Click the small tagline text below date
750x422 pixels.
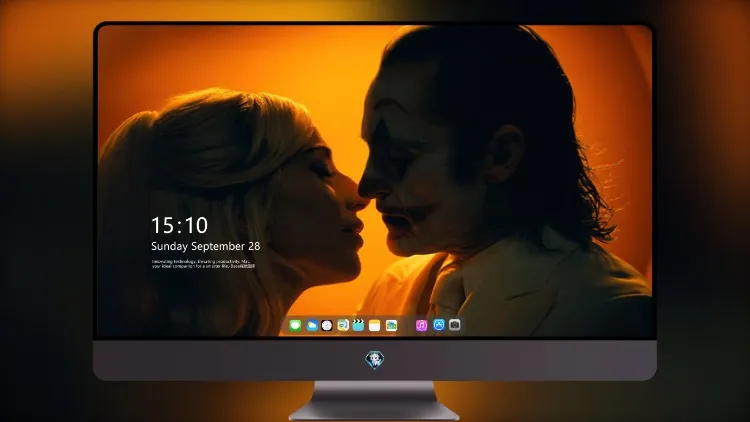203,264
